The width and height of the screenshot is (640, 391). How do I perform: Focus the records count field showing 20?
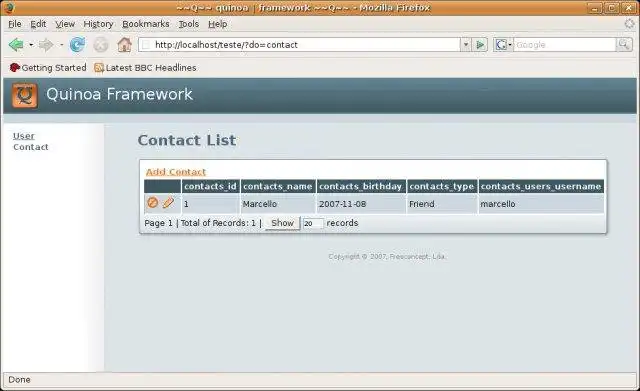point(313,223)
